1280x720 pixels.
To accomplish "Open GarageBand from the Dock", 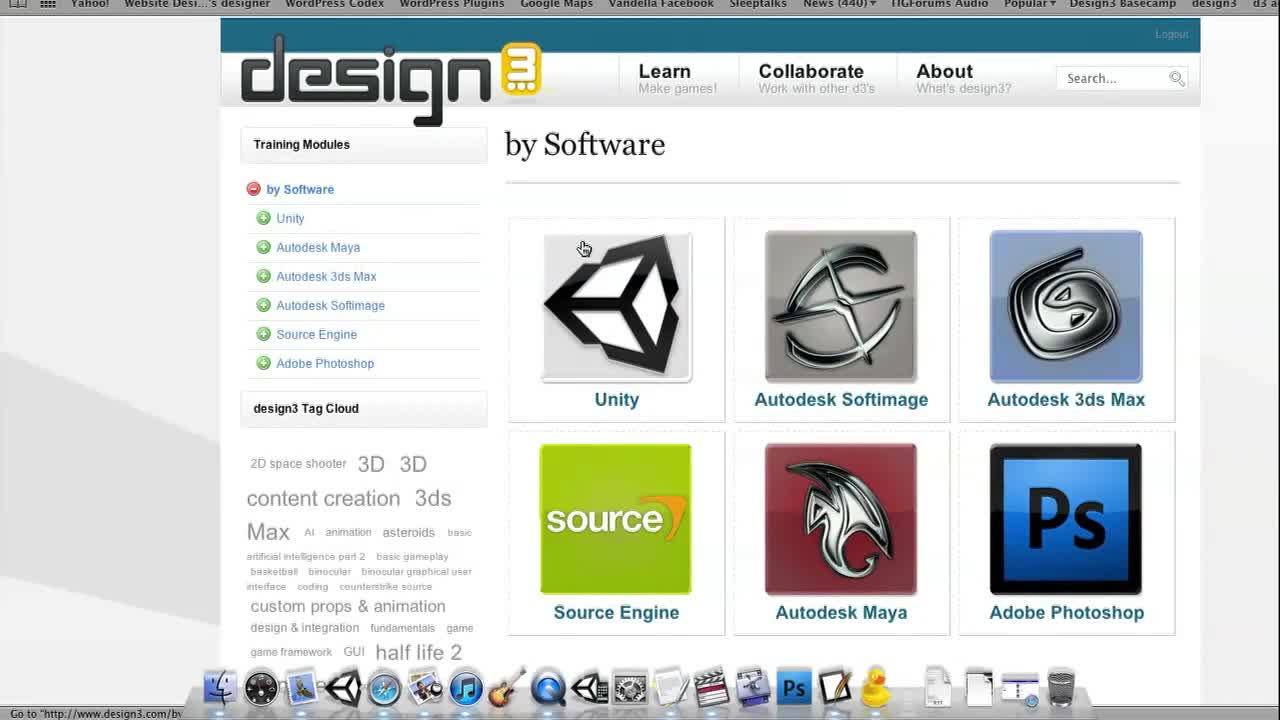I will click(507, 688).
